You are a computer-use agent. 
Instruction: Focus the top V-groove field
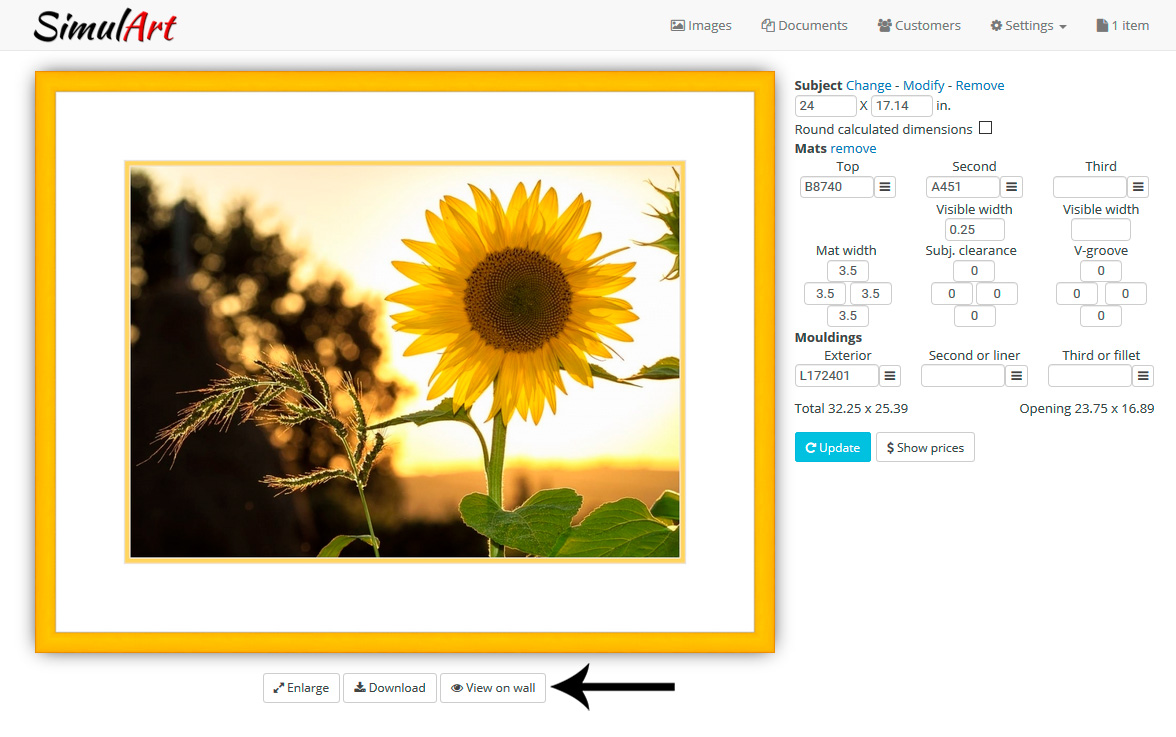pyautogui.click(x=1100, y=271)
